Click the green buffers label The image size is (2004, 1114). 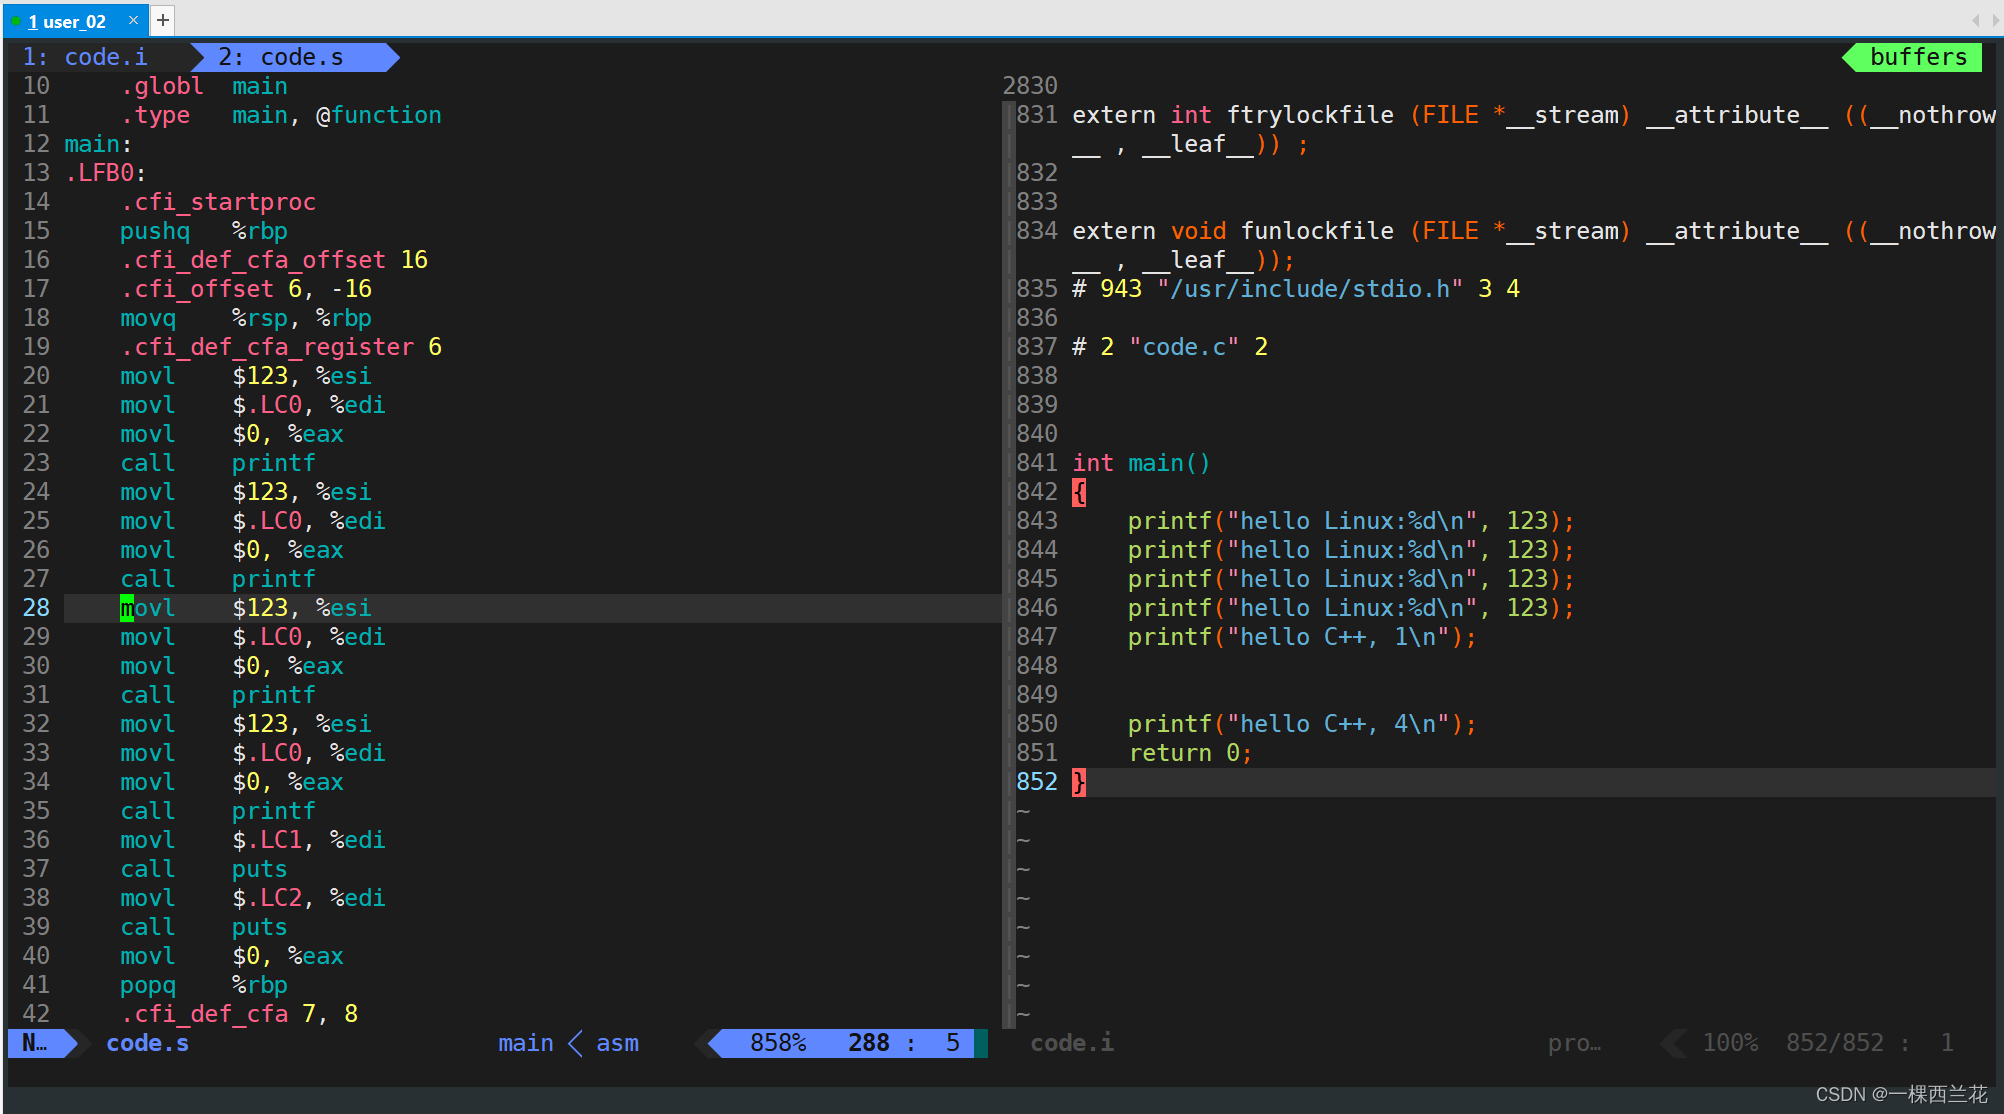[x=1917, y=57]
